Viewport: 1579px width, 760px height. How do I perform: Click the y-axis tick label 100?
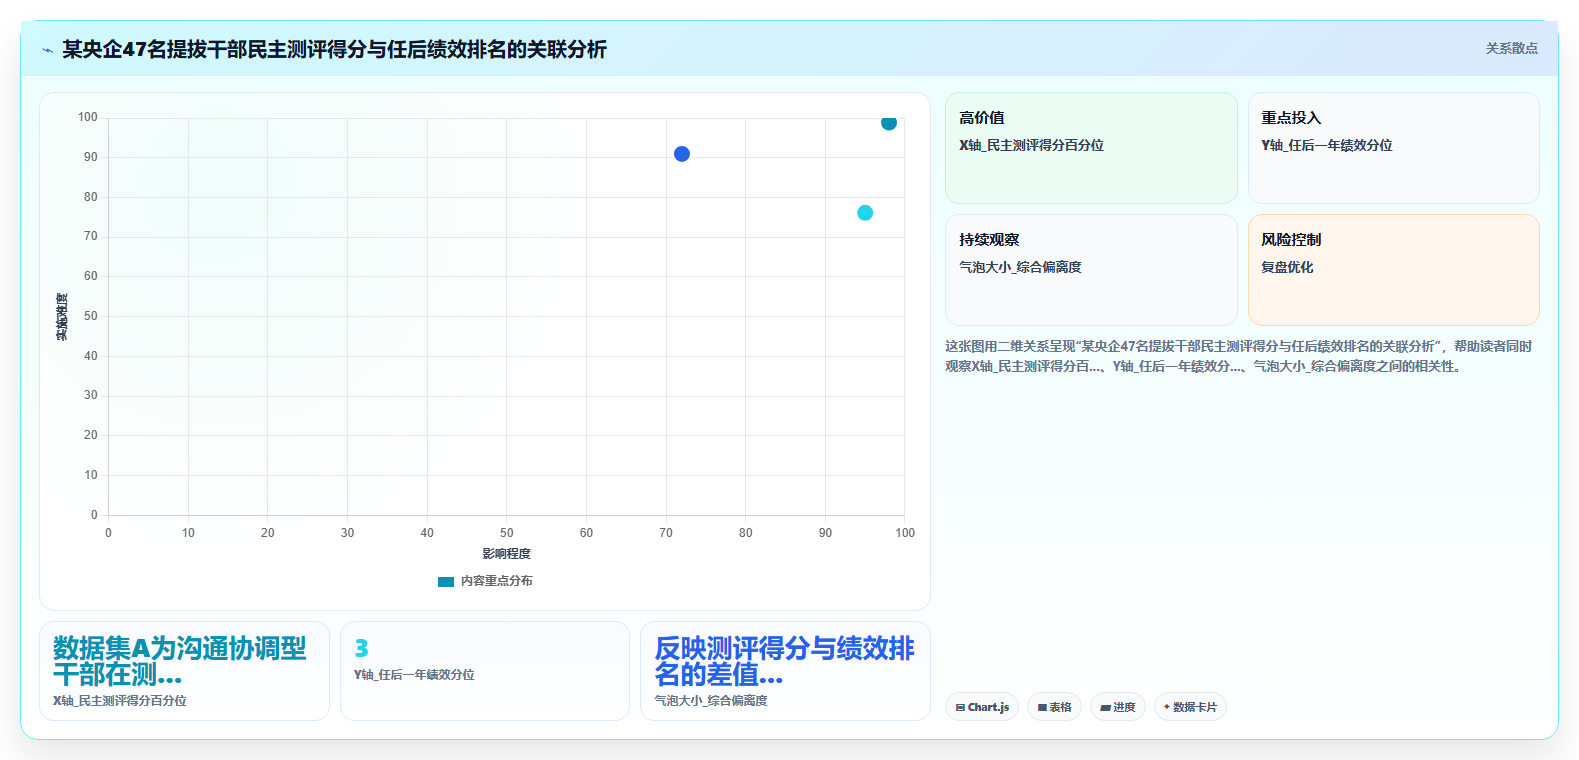tap(88, 117)
